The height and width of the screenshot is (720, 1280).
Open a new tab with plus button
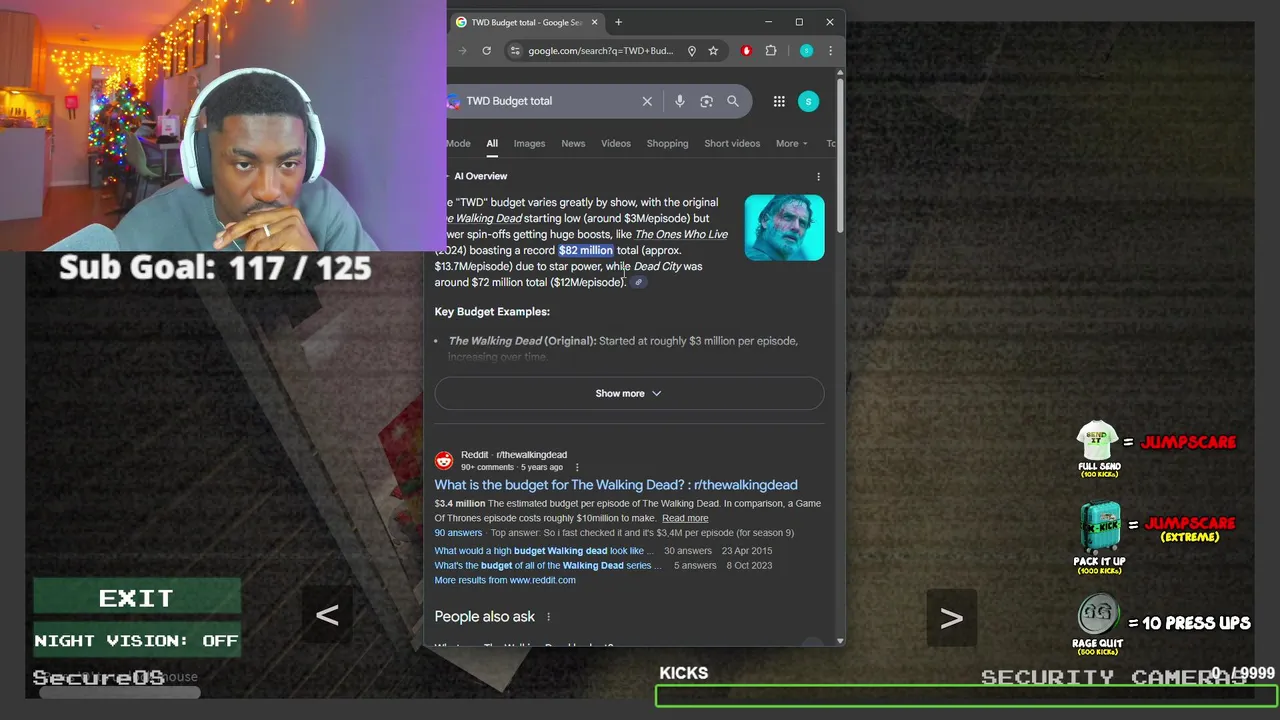[618, 22]
